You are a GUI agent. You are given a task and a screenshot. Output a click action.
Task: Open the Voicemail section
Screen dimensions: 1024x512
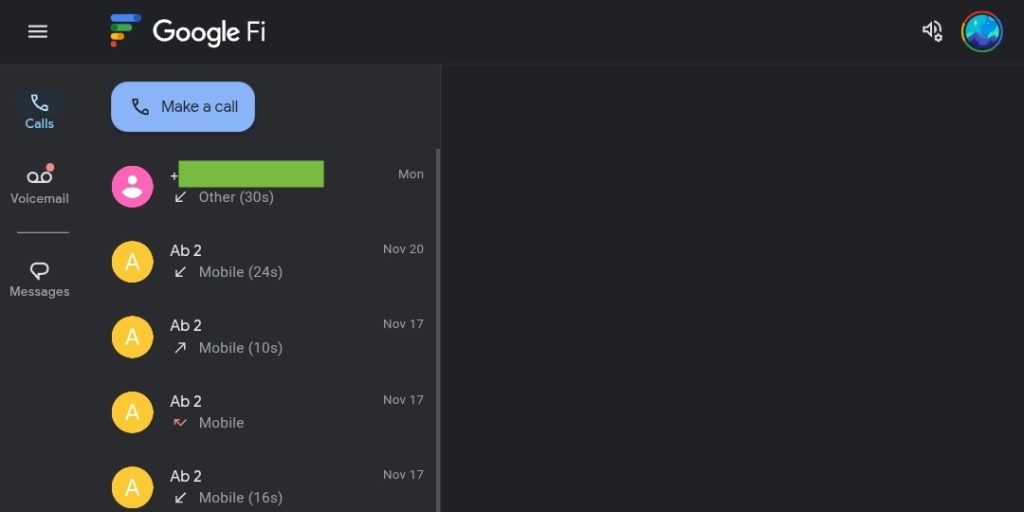click(x=40, y=186)
